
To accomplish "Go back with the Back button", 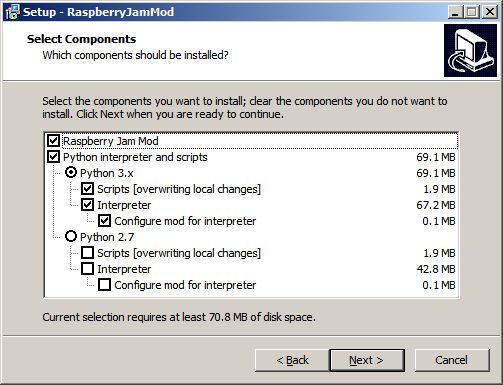I will coord(292,360).
